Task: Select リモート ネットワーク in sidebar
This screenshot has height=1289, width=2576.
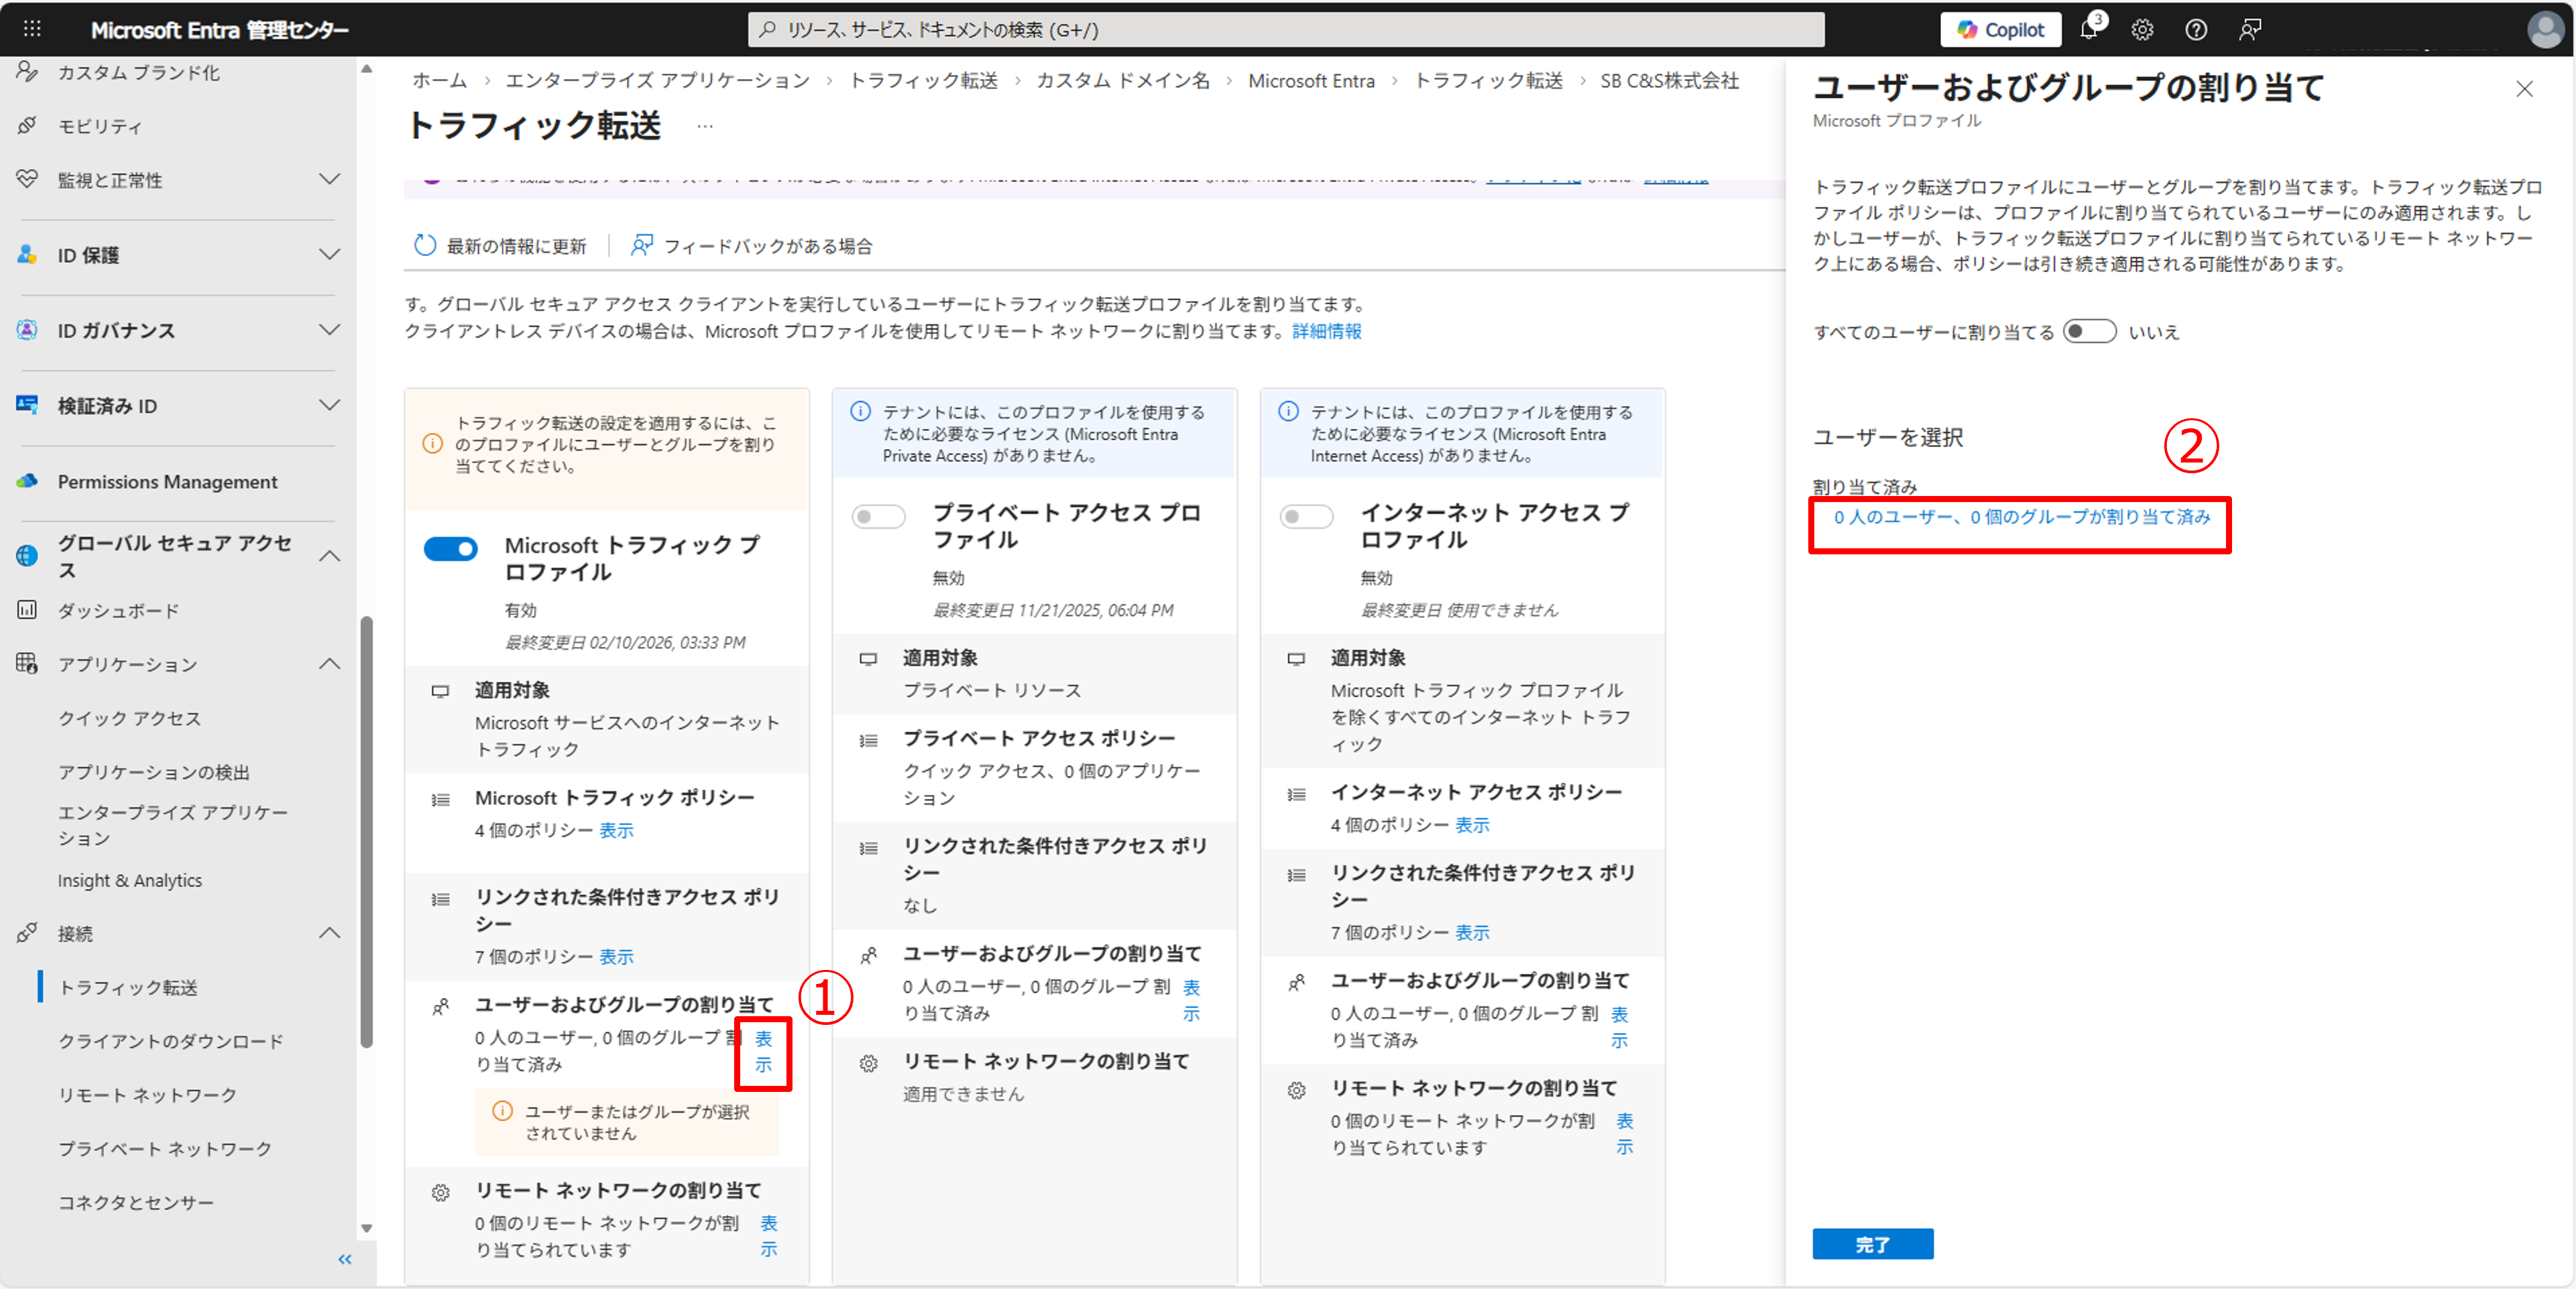Action: 147,1094
